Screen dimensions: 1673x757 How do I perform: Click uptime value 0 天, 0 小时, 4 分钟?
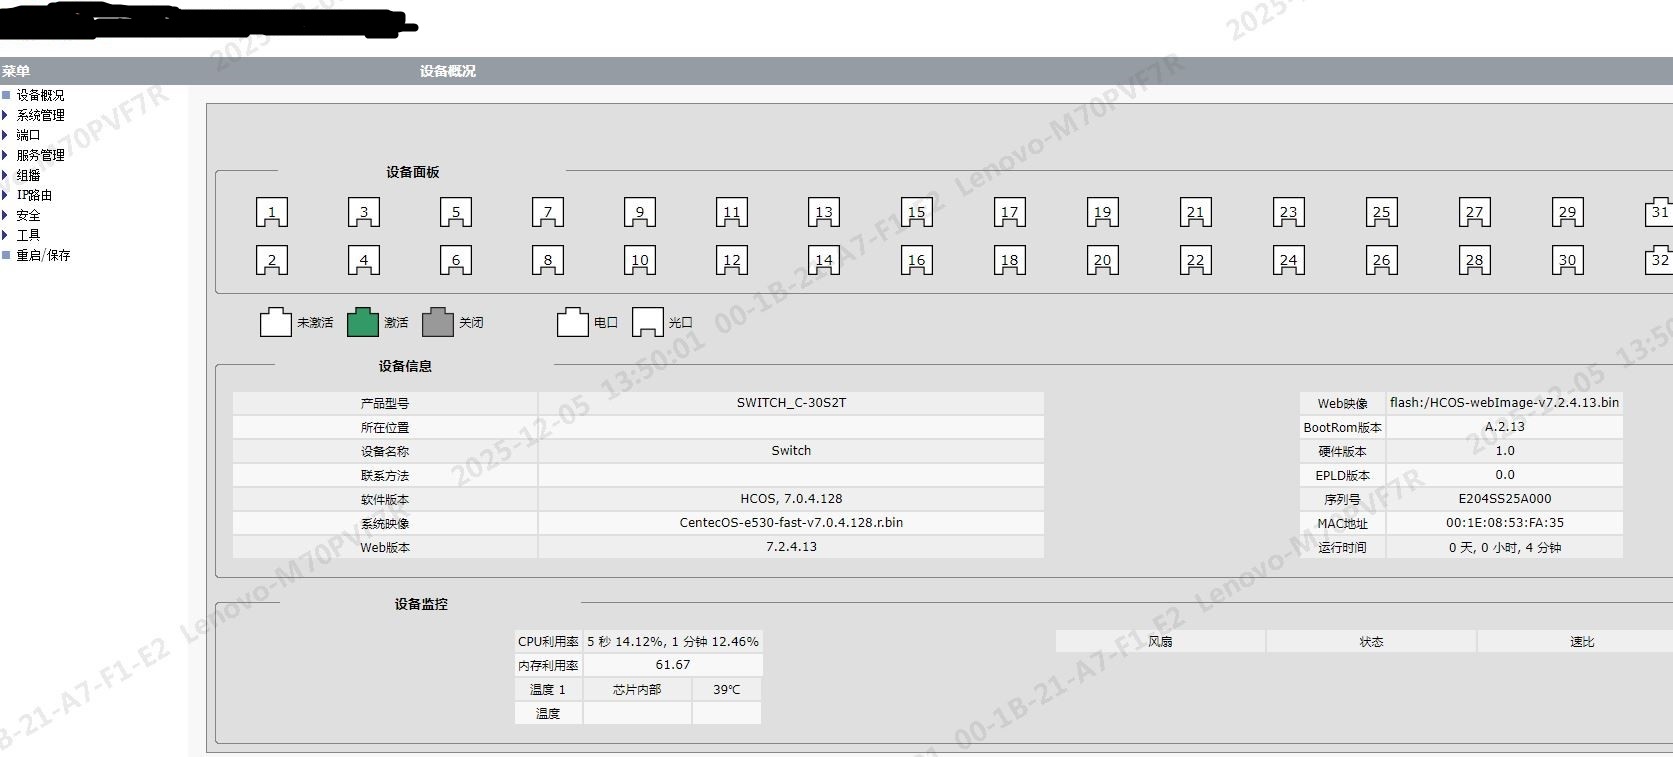(1504, 547)
